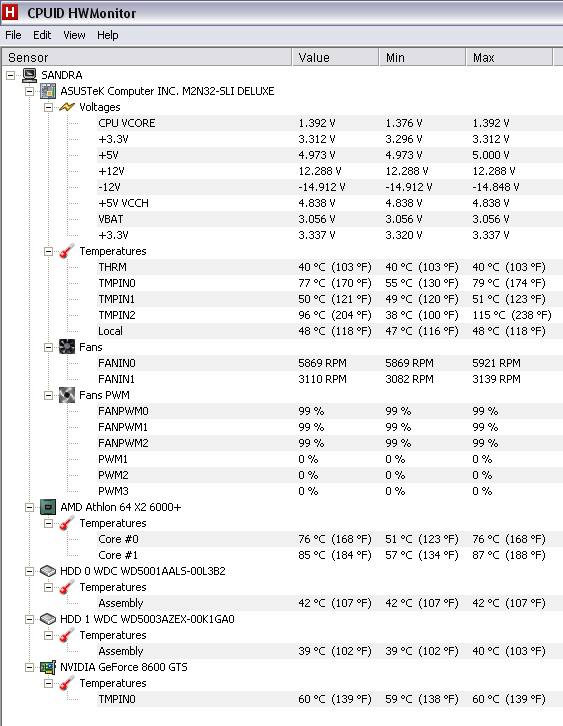Click the HDD 1 WDC drive icon
Screen dimensions: 563x726
coord(48,619)
